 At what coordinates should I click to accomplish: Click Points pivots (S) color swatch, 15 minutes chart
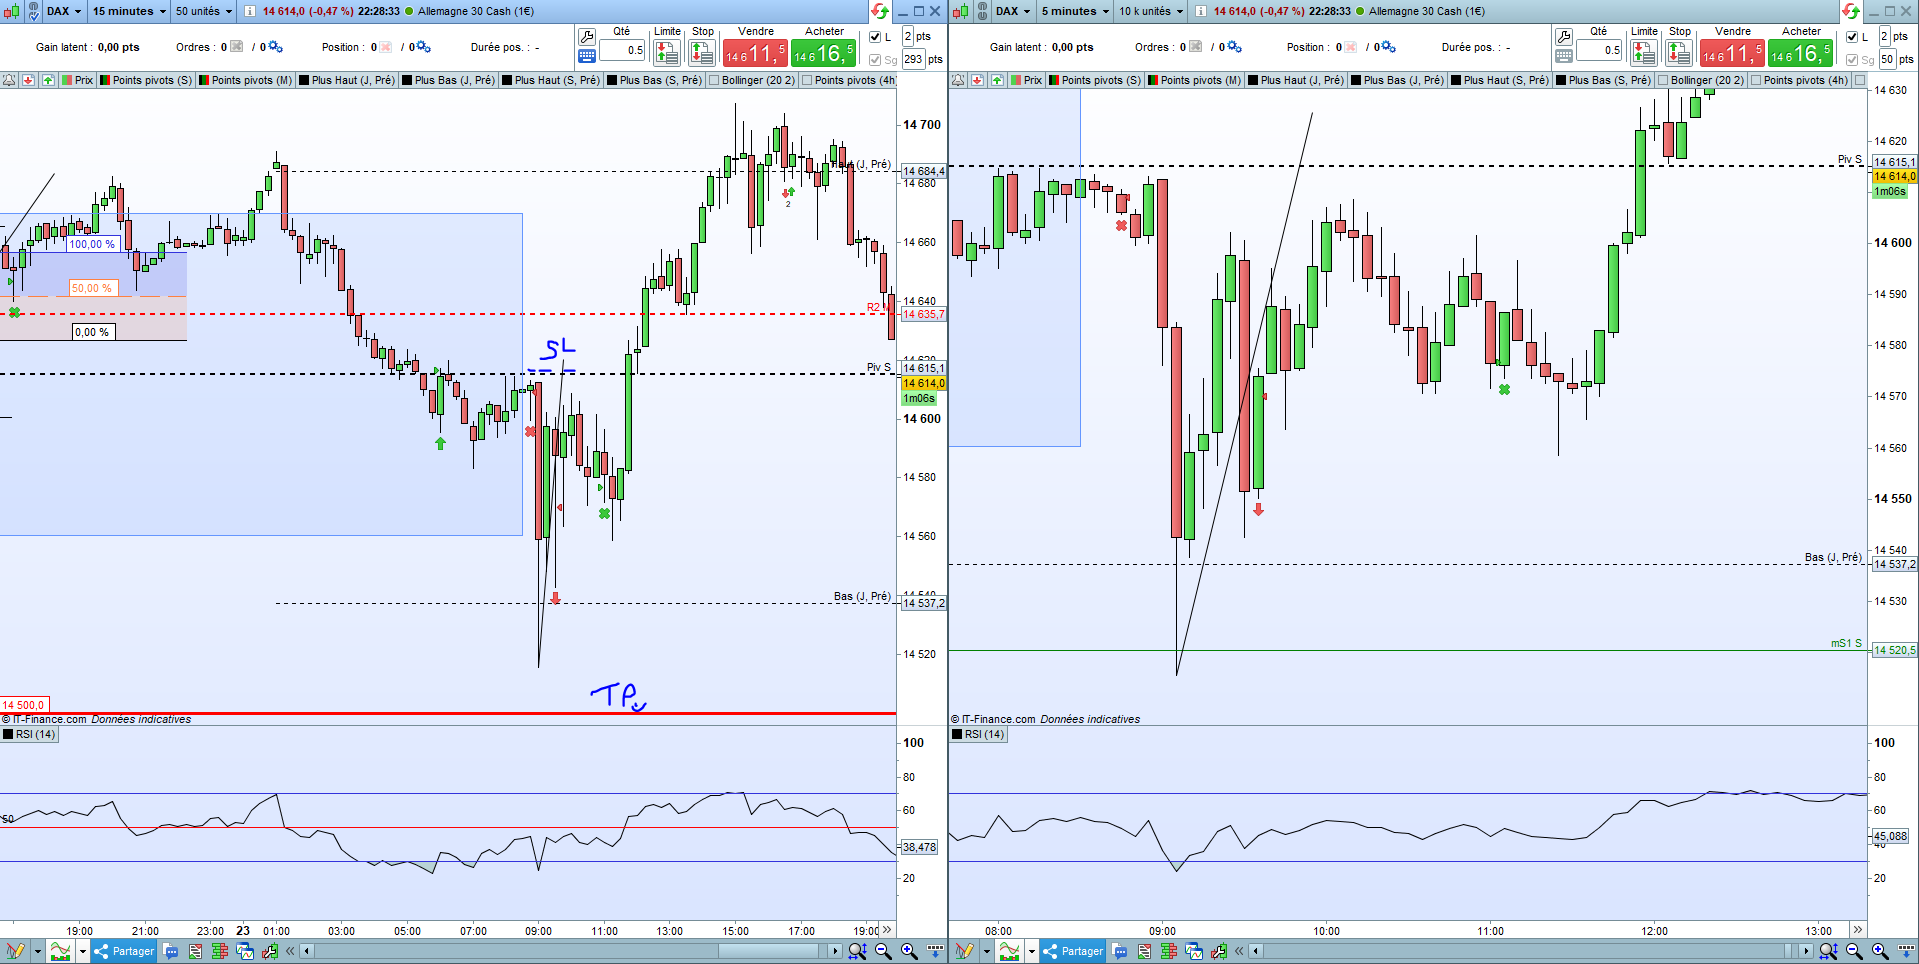(105, 80)
